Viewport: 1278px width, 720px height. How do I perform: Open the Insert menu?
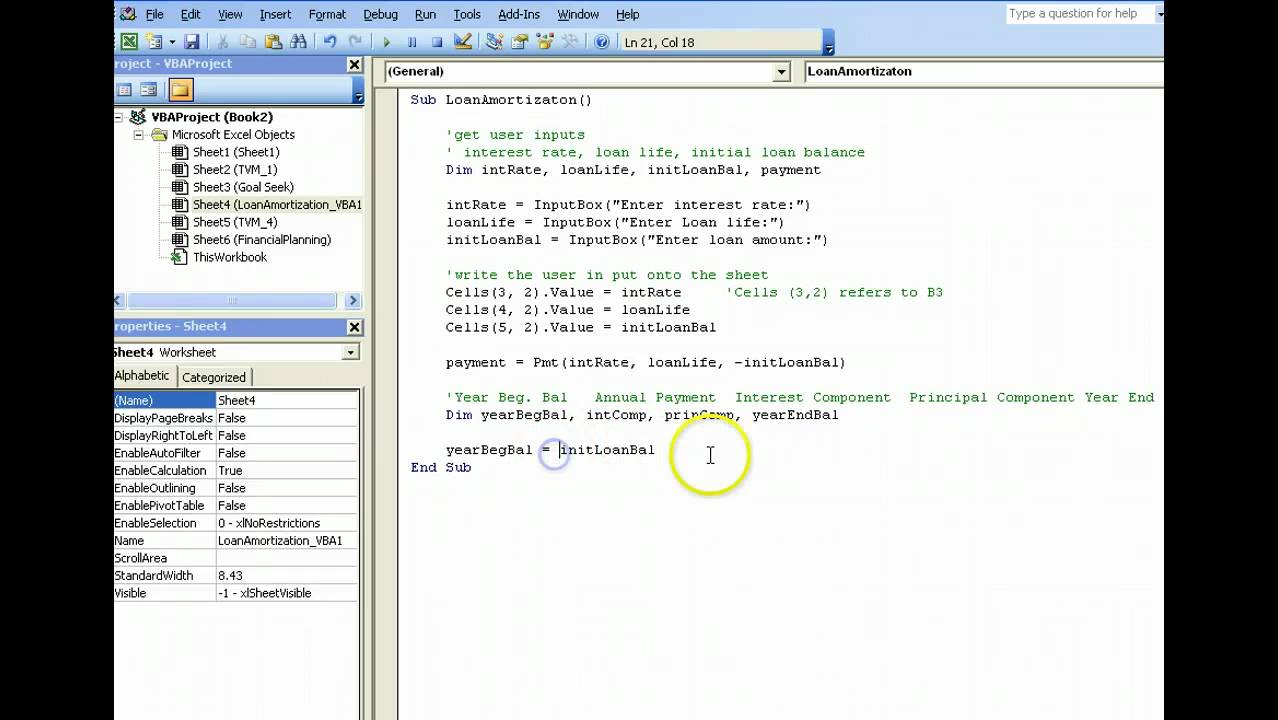click(275, 14)
